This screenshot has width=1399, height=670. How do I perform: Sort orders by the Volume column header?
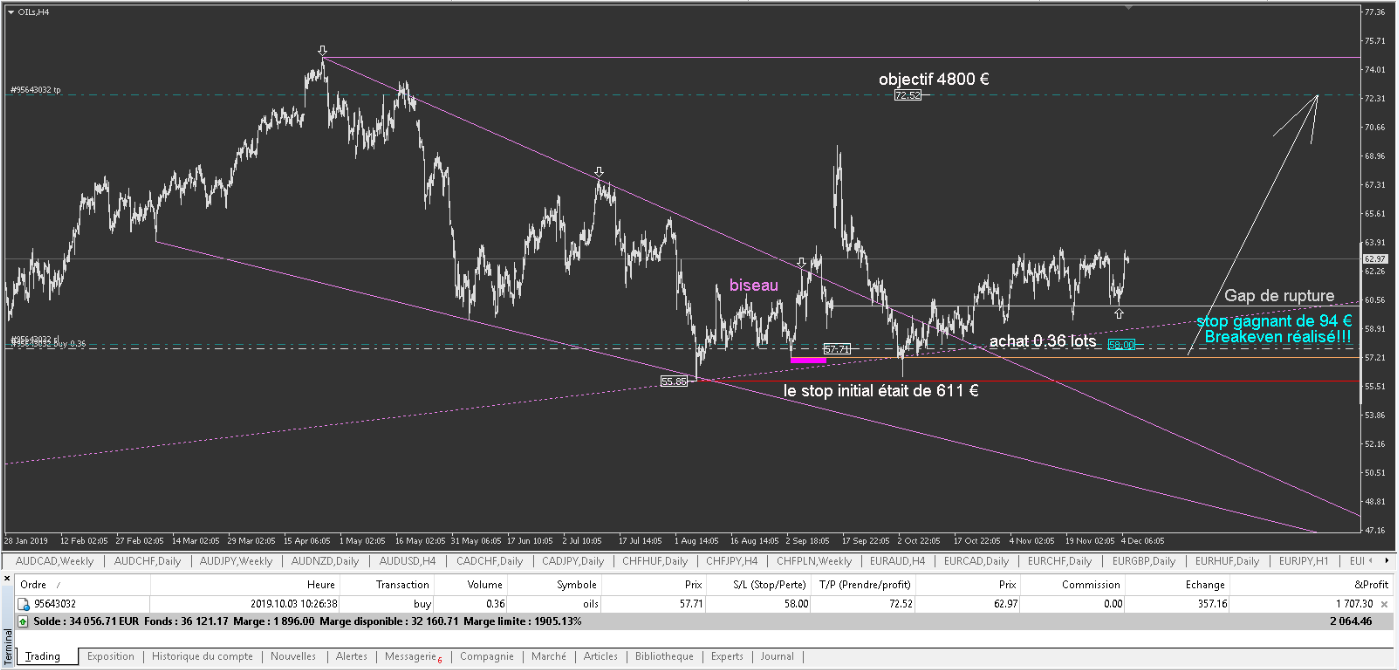pos(472,584)
